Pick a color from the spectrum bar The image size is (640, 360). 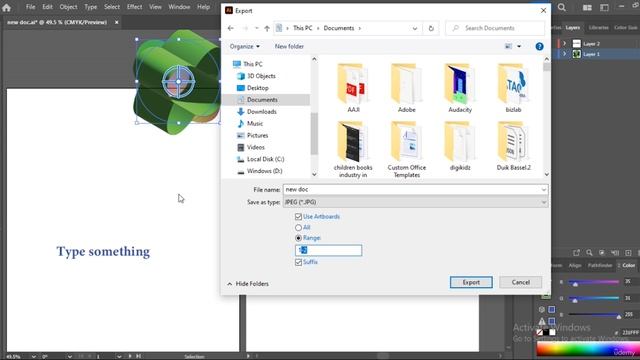click(588, 349)
